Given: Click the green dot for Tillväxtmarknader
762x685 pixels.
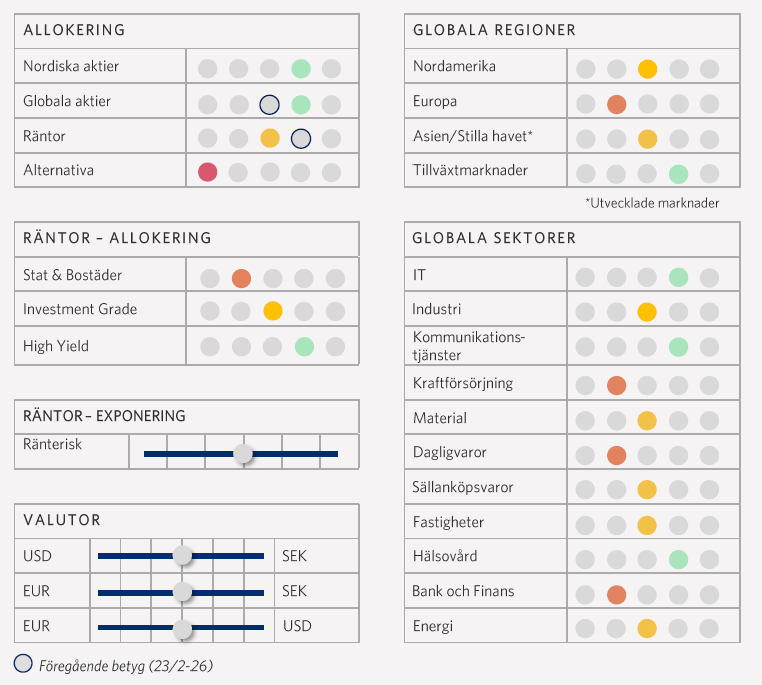Looking at the screenshot, I should point(678,173).
